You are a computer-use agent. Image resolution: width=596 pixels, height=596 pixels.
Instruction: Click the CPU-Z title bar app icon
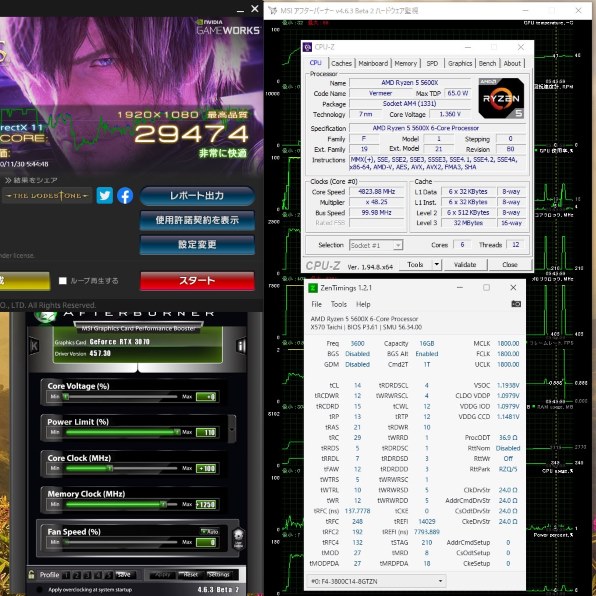pos(307,47)
